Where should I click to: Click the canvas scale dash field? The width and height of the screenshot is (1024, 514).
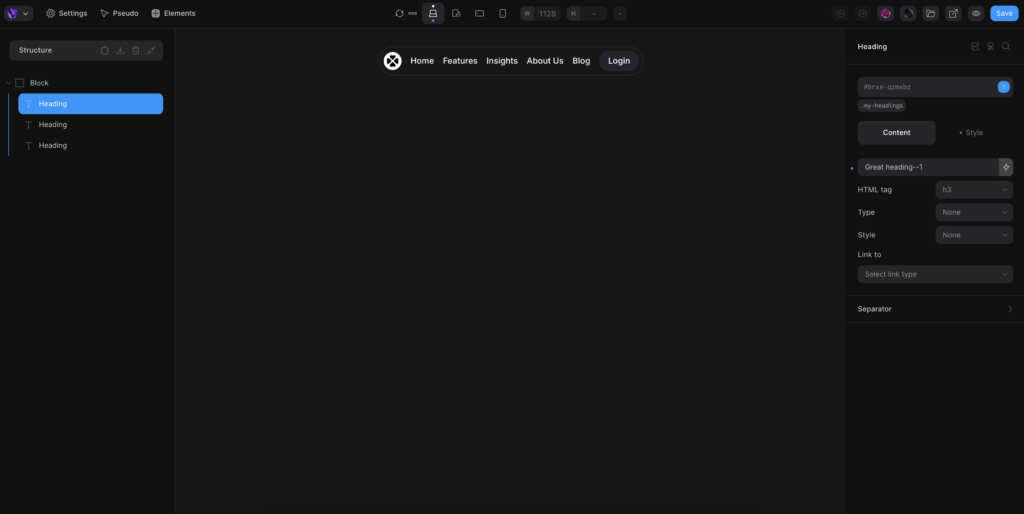620,13
